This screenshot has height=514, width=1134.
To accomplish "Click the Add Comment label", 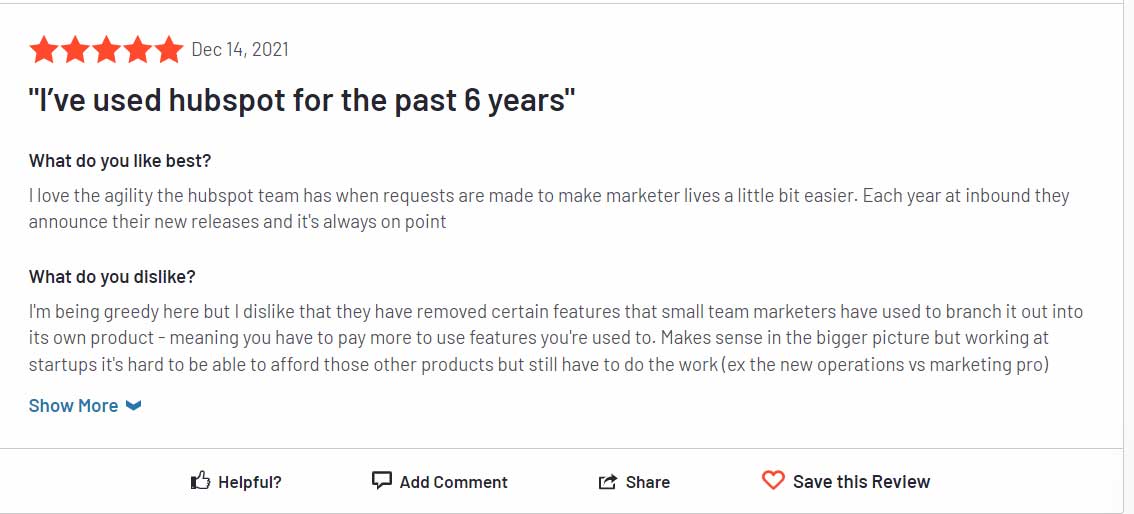I will [453, 482].
